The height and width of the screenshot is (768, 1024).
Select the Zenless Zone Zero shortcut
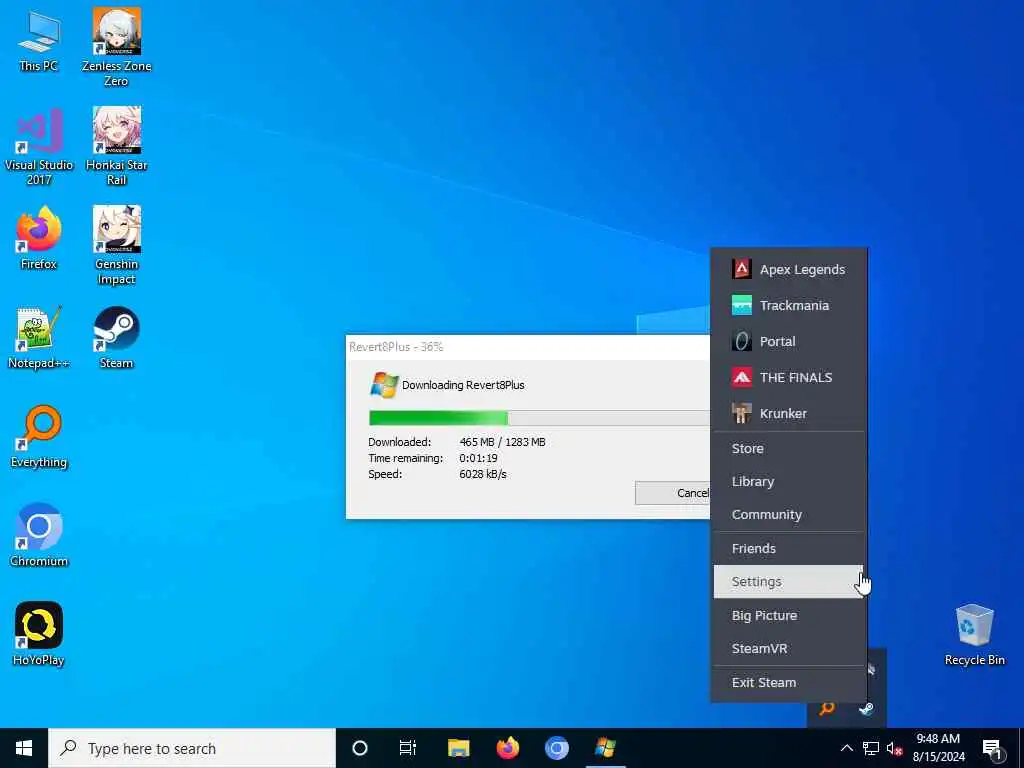(116, 47)
